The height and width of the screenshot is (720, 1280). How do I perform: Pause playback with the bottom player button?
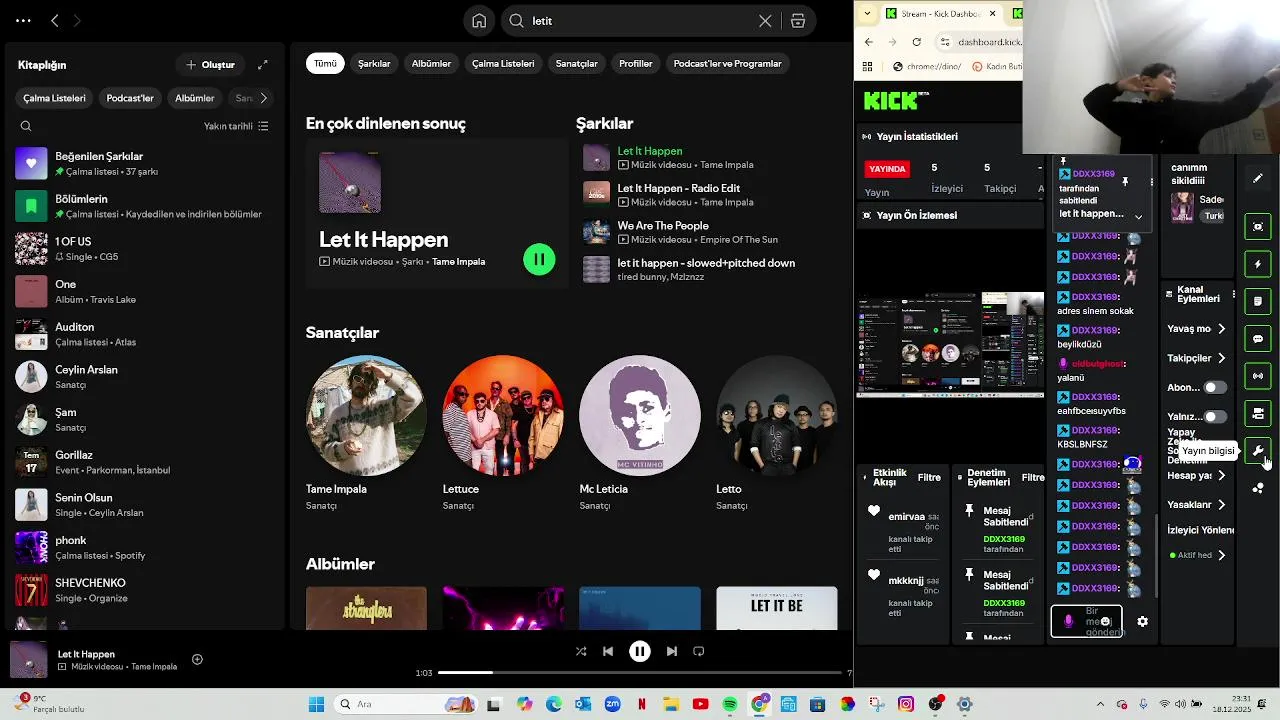[640, 651]
